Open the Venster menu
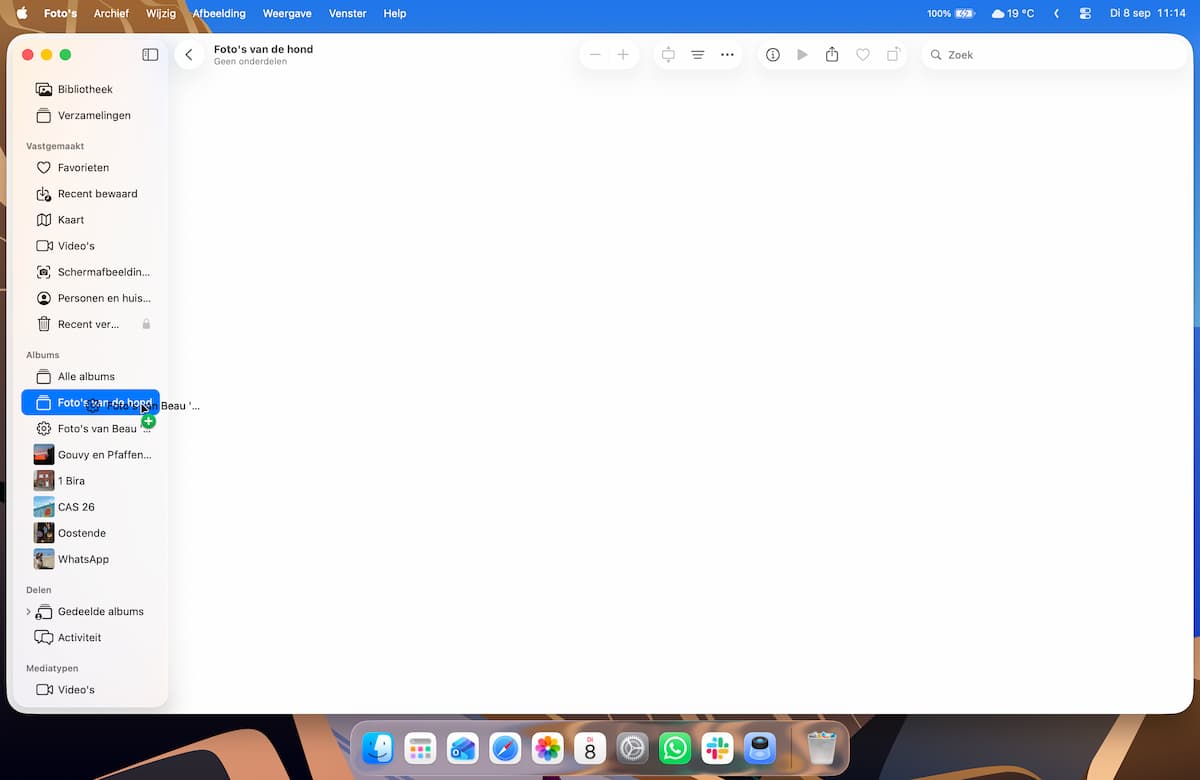 click(x=348, y=14)
